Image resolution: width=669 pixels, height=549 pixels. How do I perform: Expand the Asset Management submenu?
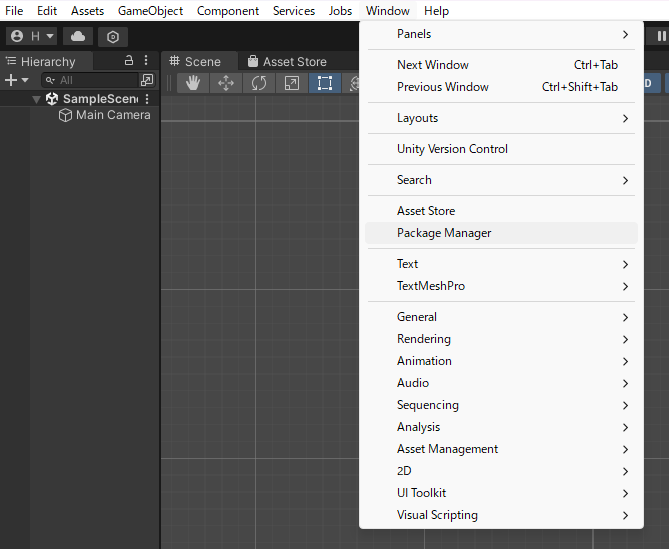click(x=501, y=449)
